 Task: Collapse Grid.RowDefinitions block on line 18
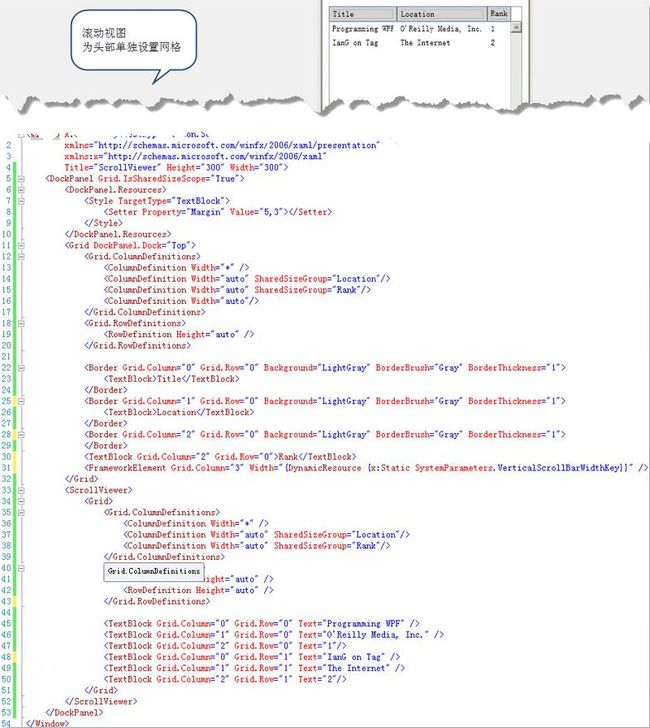click(x=21, y=324)
